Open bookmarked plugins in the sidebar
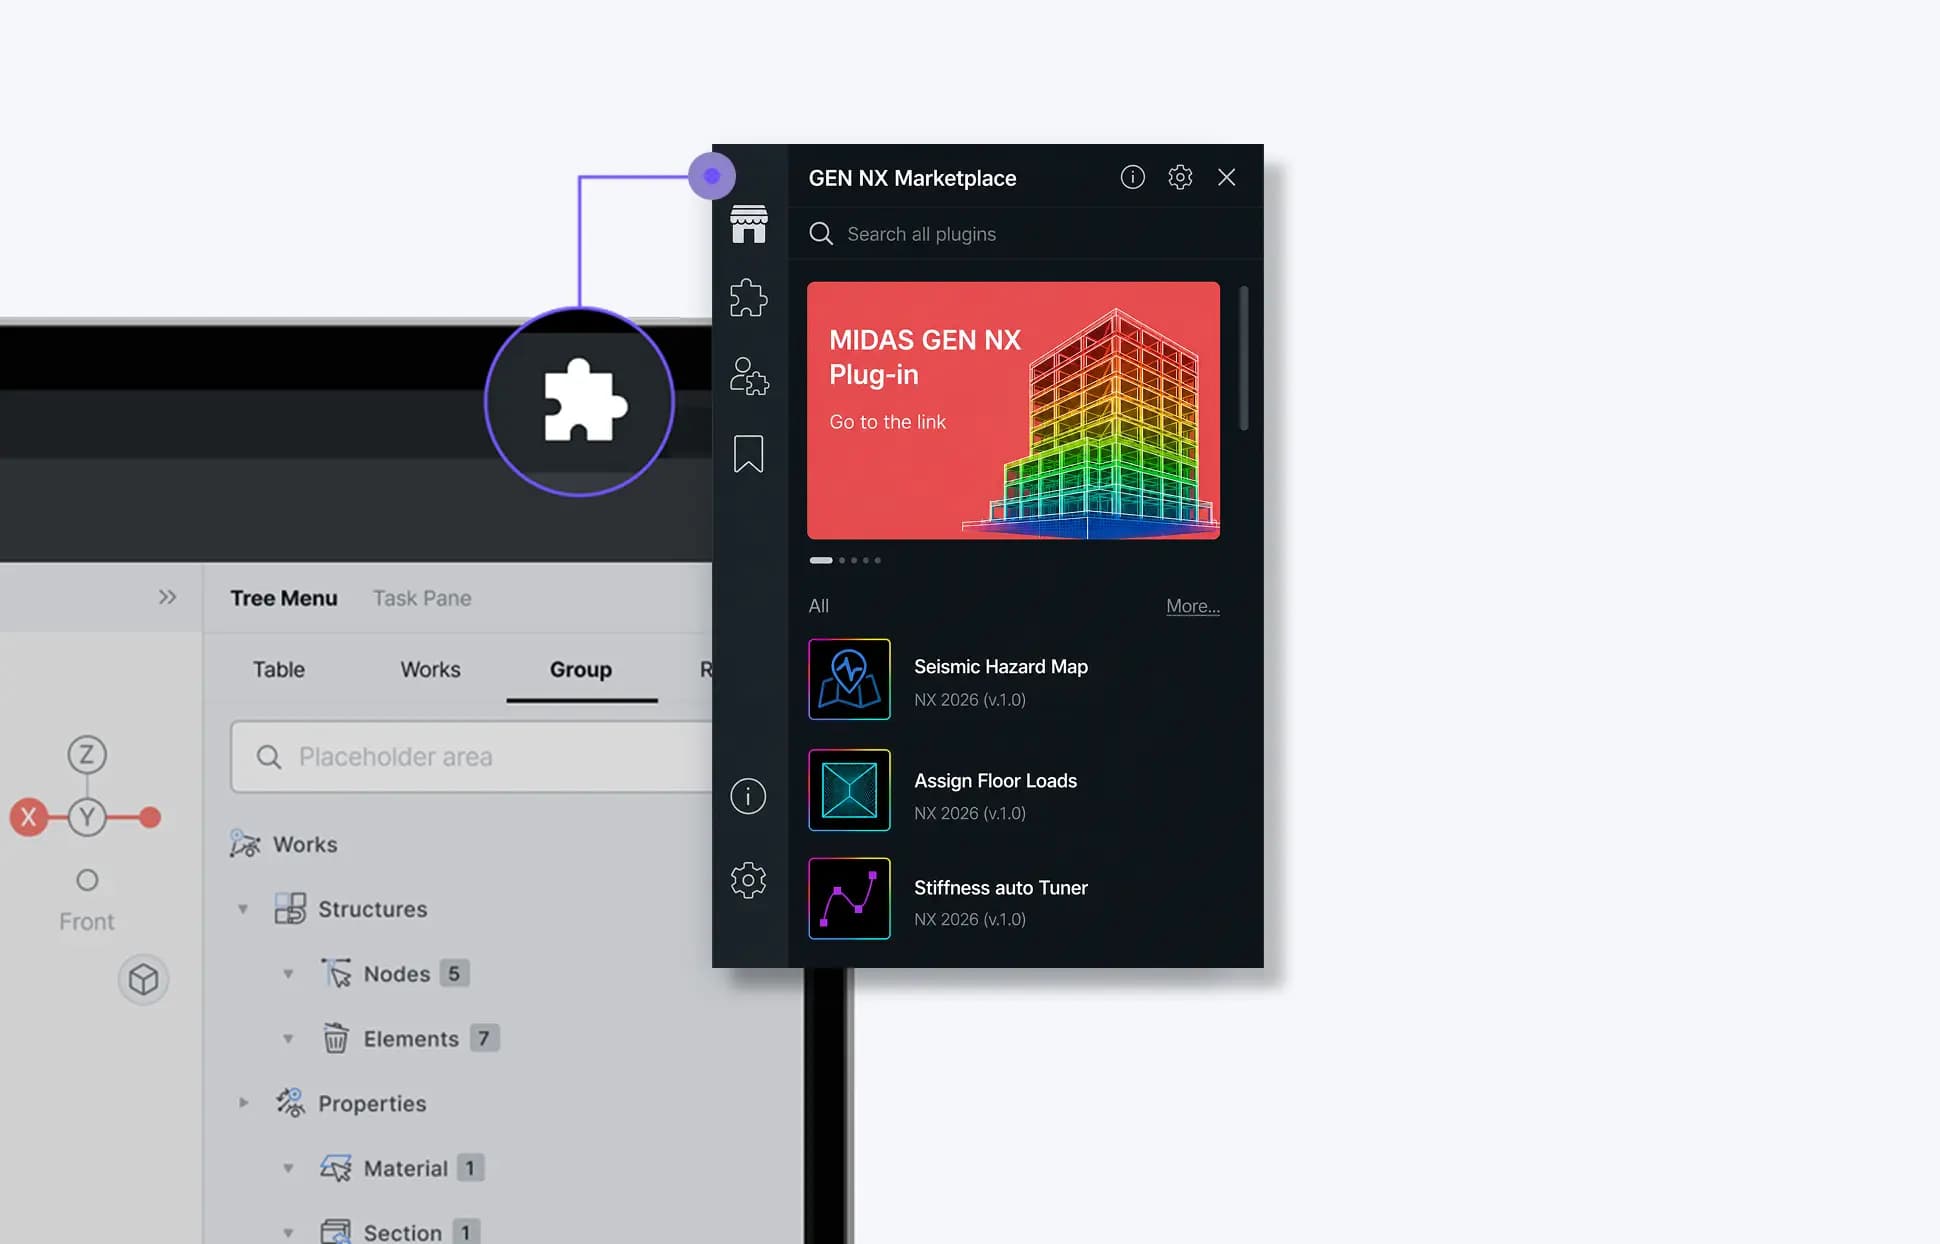 click(x=748, y=454)
